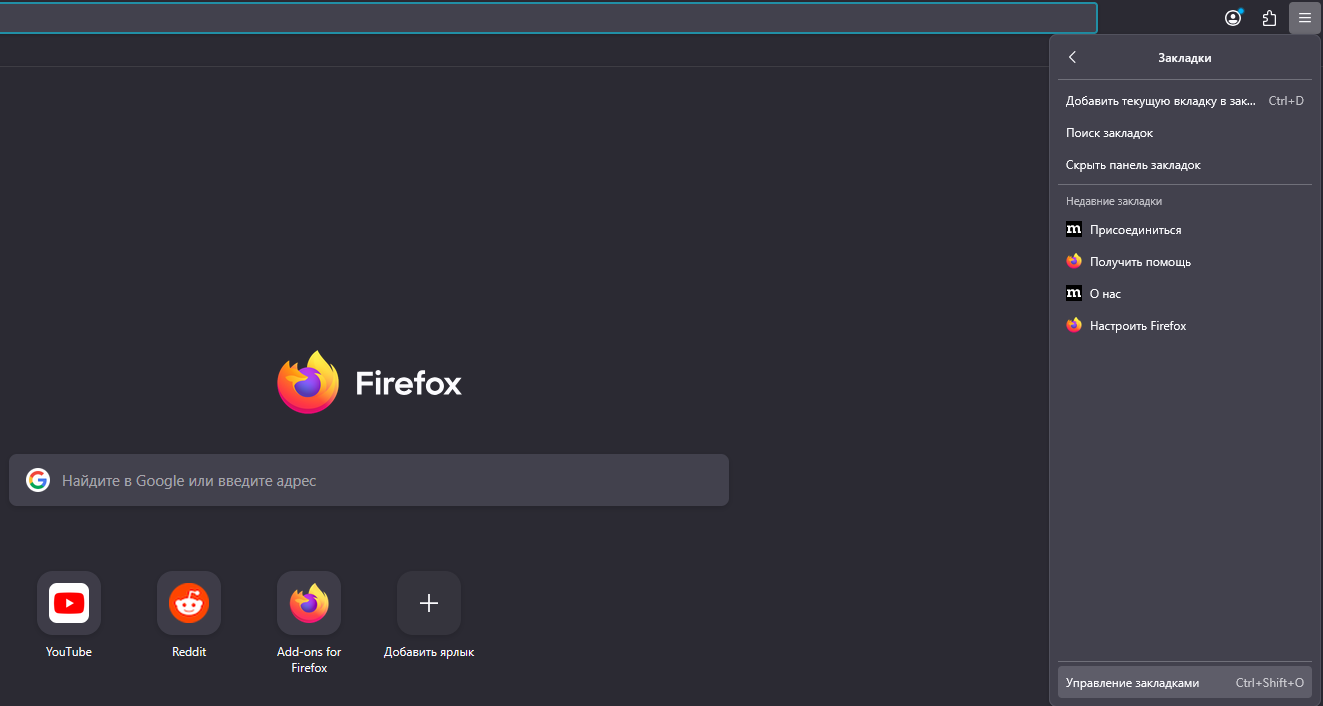Go back from the Закладки panel
The image size is (1323, 706).
tap(1072, 57)
